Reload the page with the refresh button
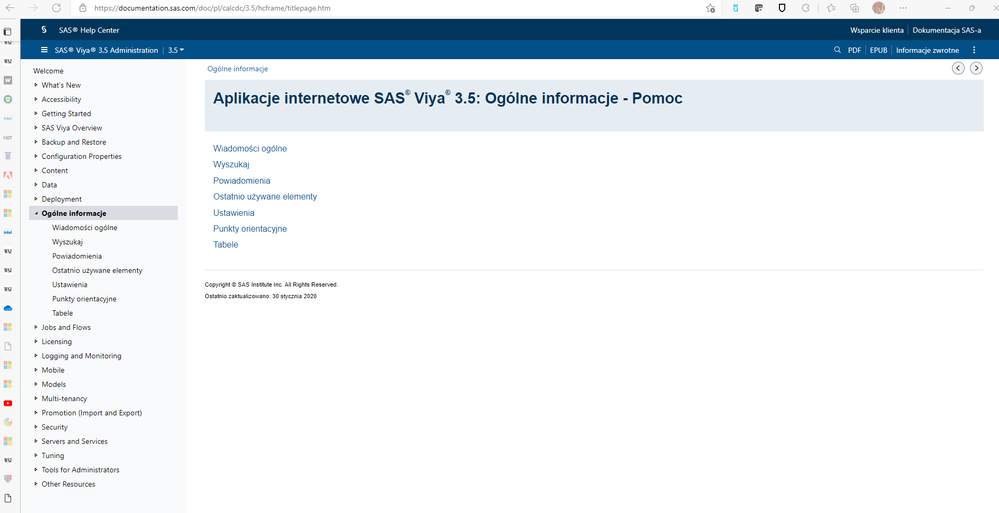Image resolution: width=999 pixels, height=513 pixels. (x=56, y=8)
